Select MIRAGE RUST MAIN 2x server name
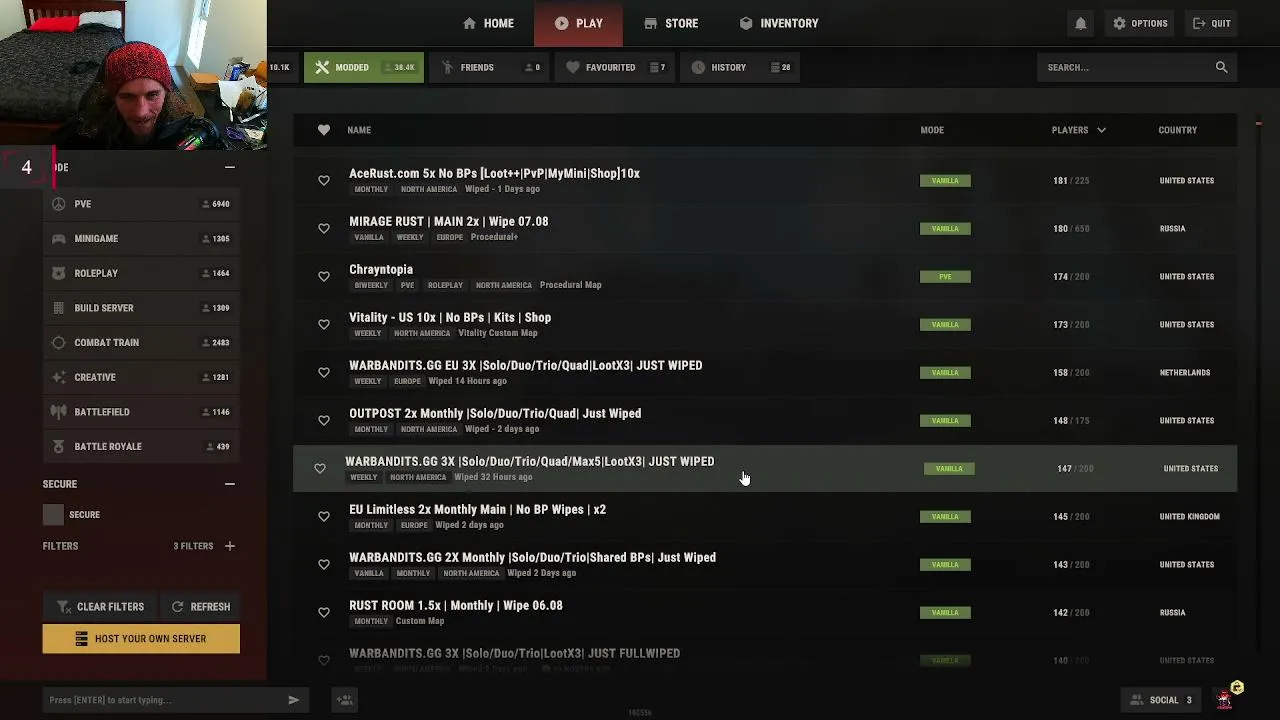Image resolution: width=1280 pixels, height=720 pixels. click(448, 222)
